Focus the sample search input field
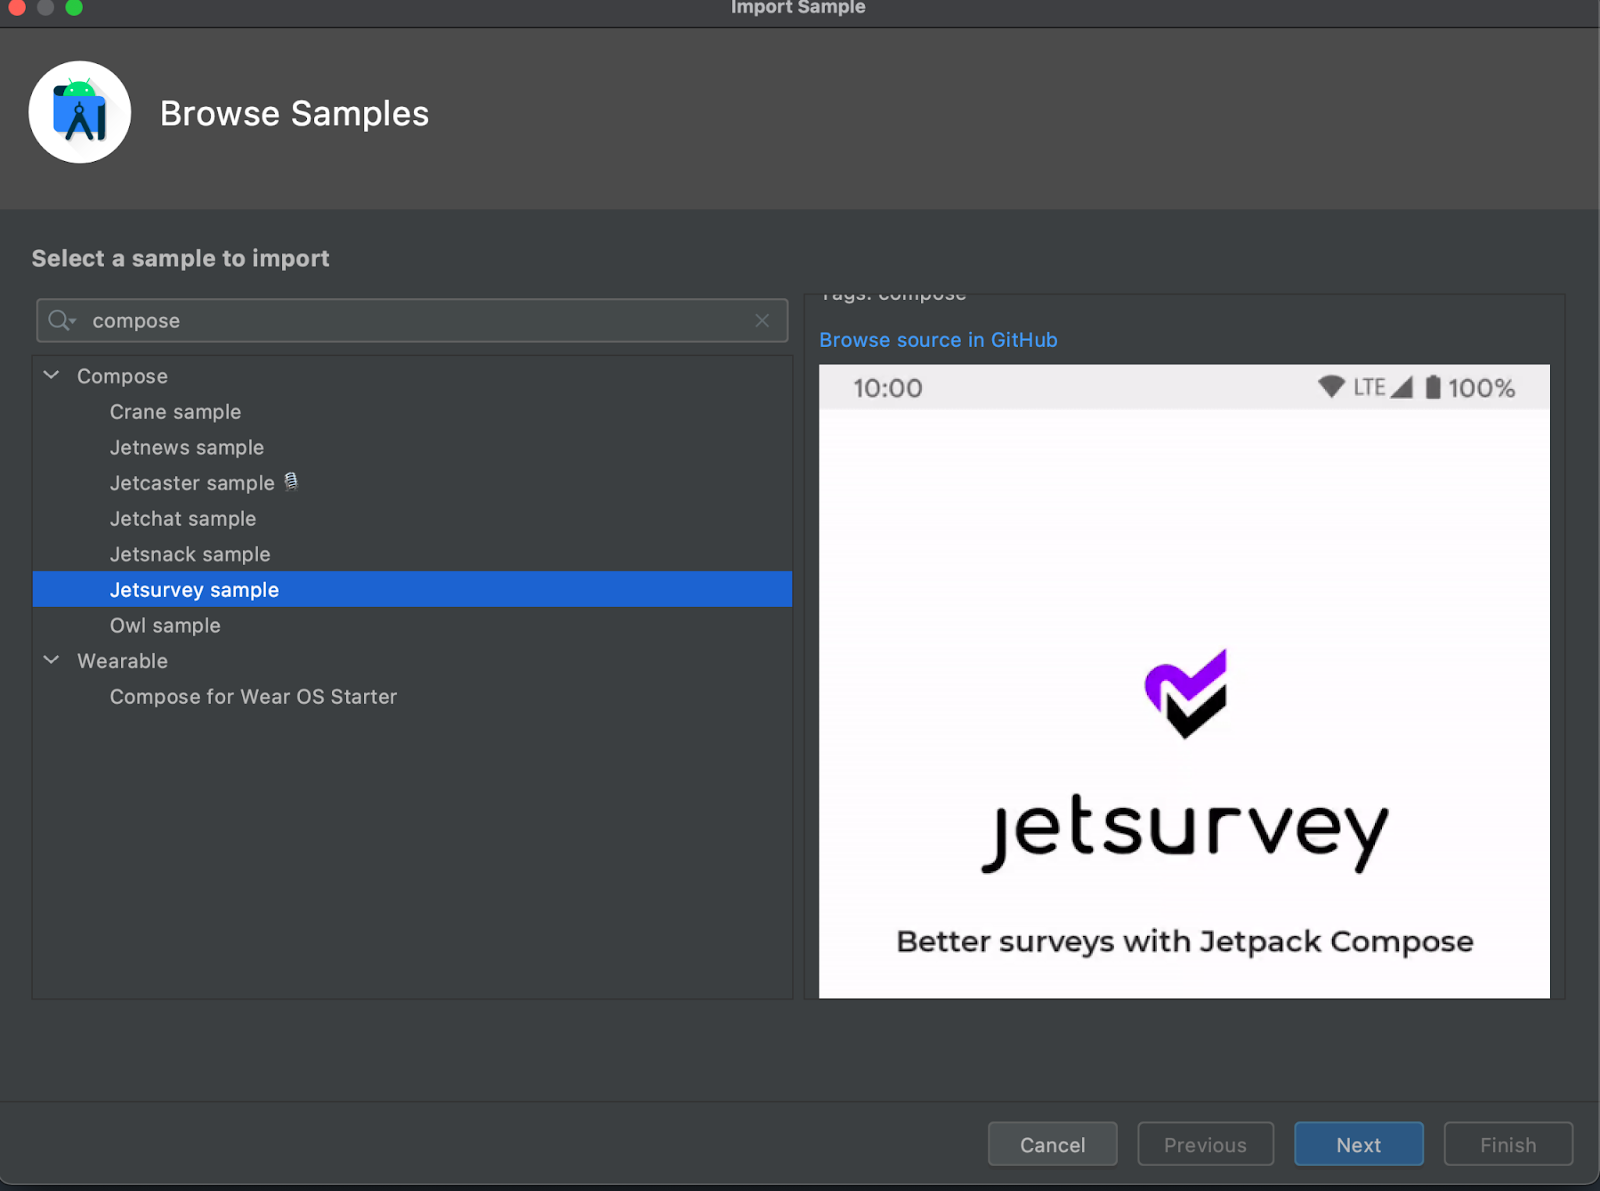 (412, 320)
